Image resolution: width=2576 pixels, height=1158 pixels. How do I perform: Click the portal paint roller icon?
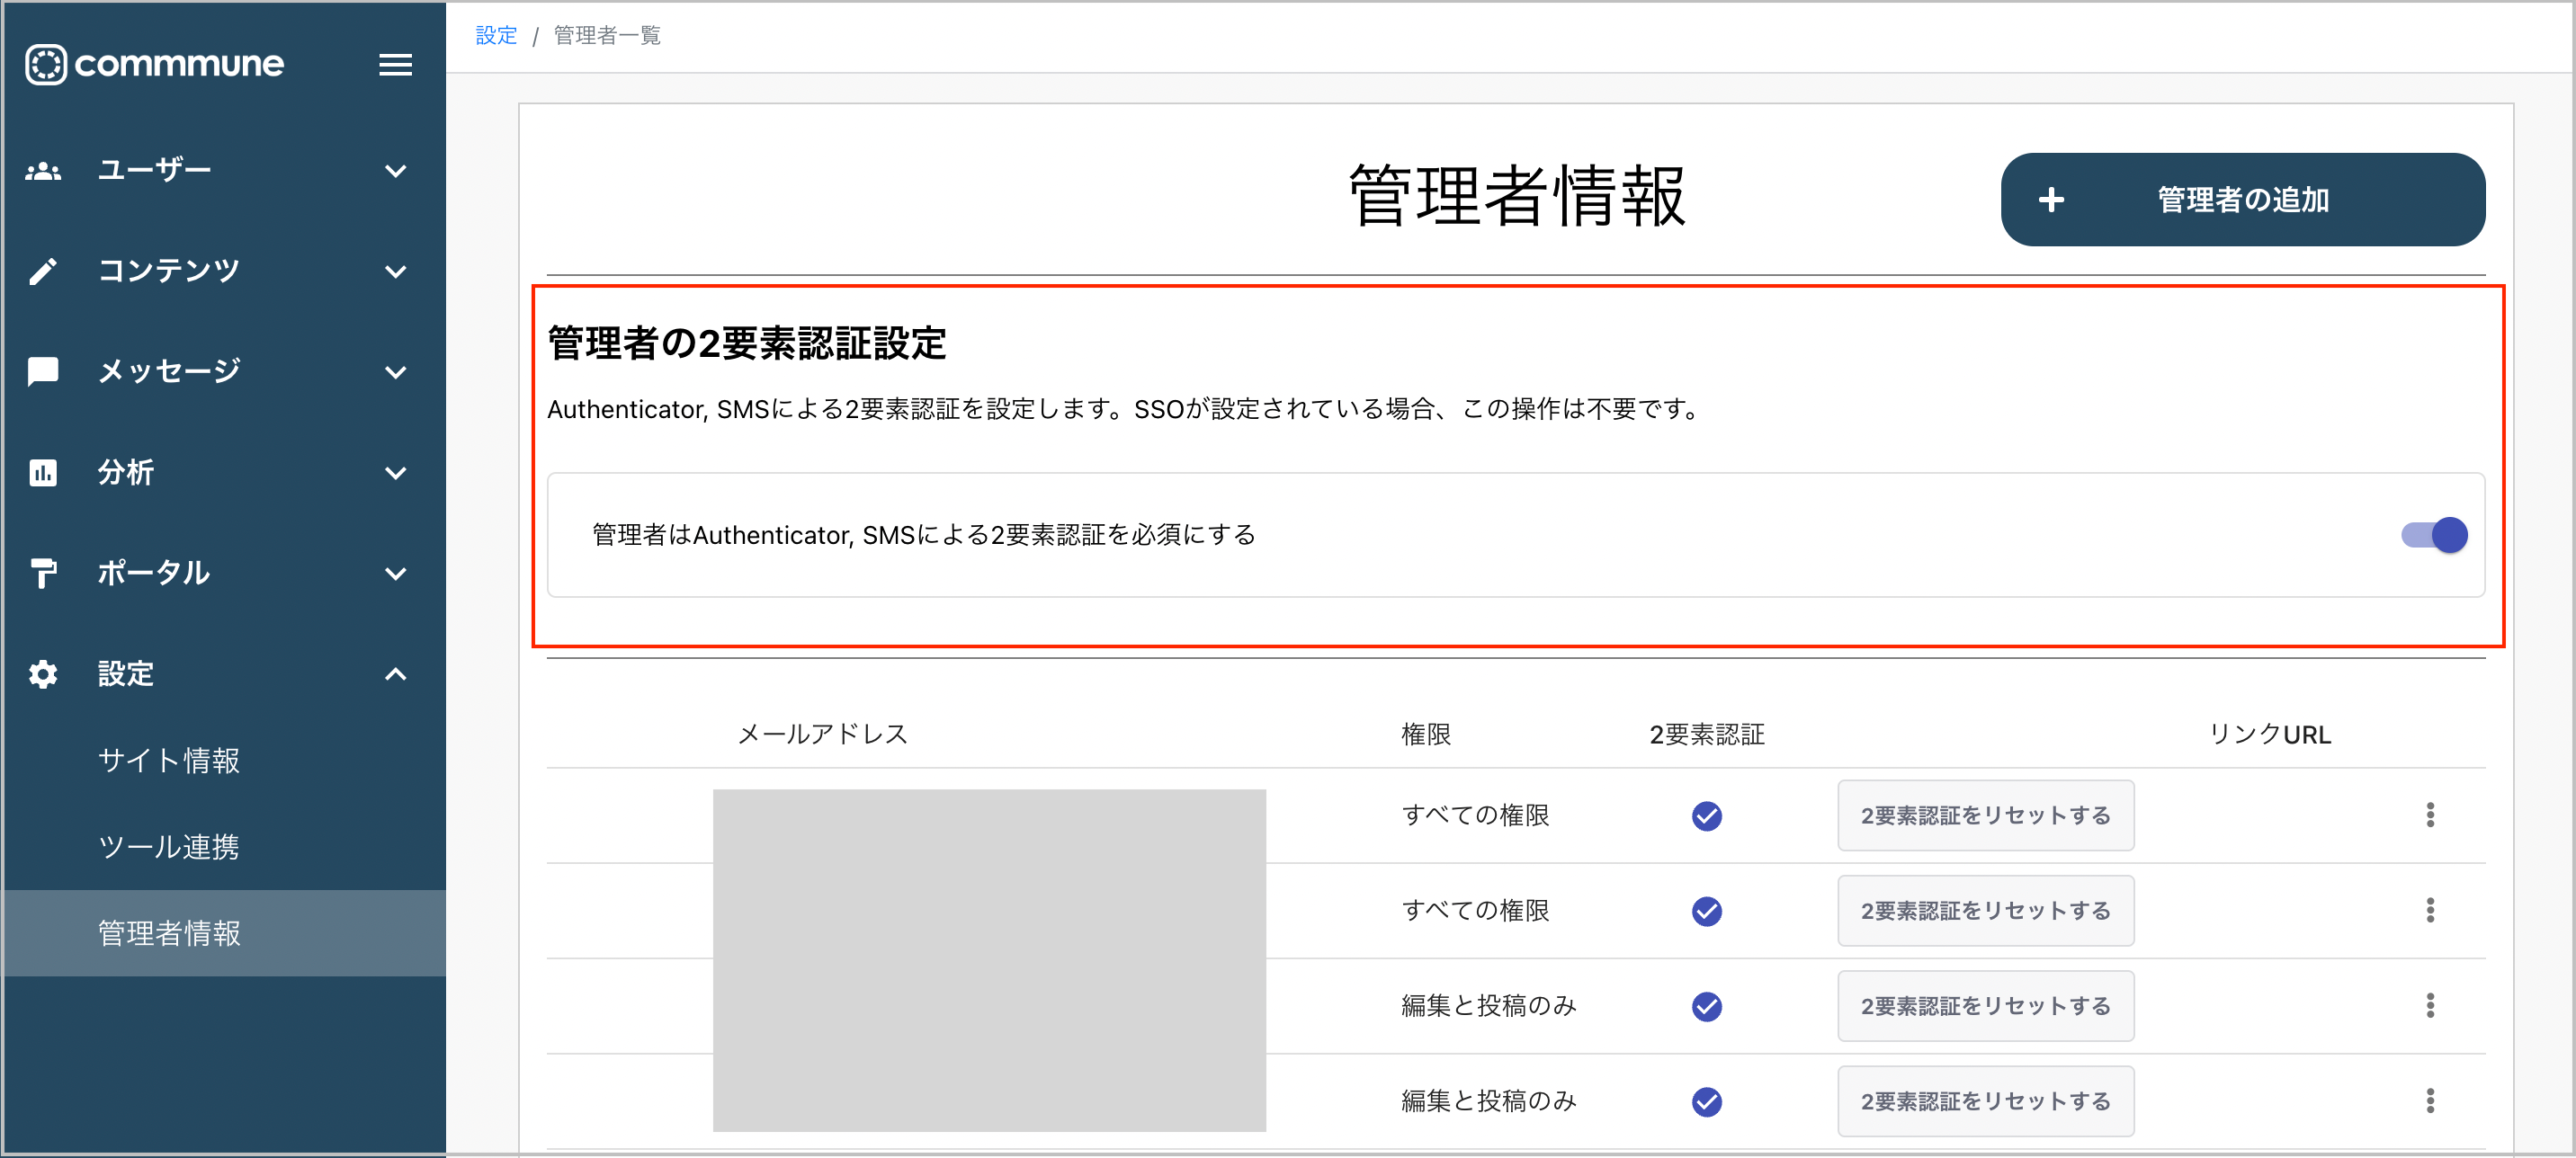pos(43,573)
